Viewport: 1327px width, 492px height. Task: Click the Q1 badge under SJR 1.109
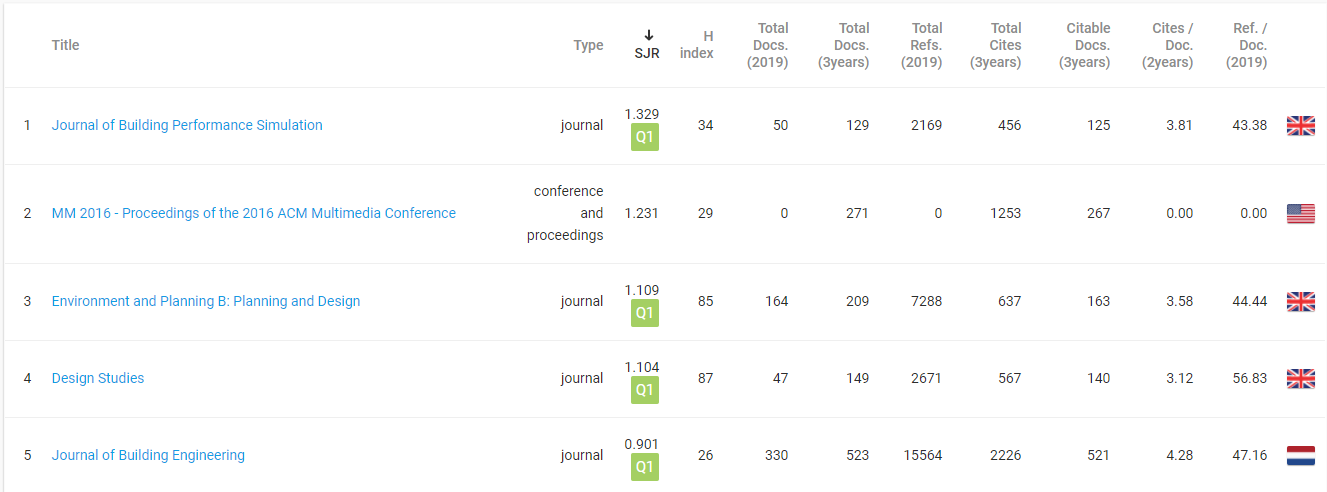click(x=645, y=314)
